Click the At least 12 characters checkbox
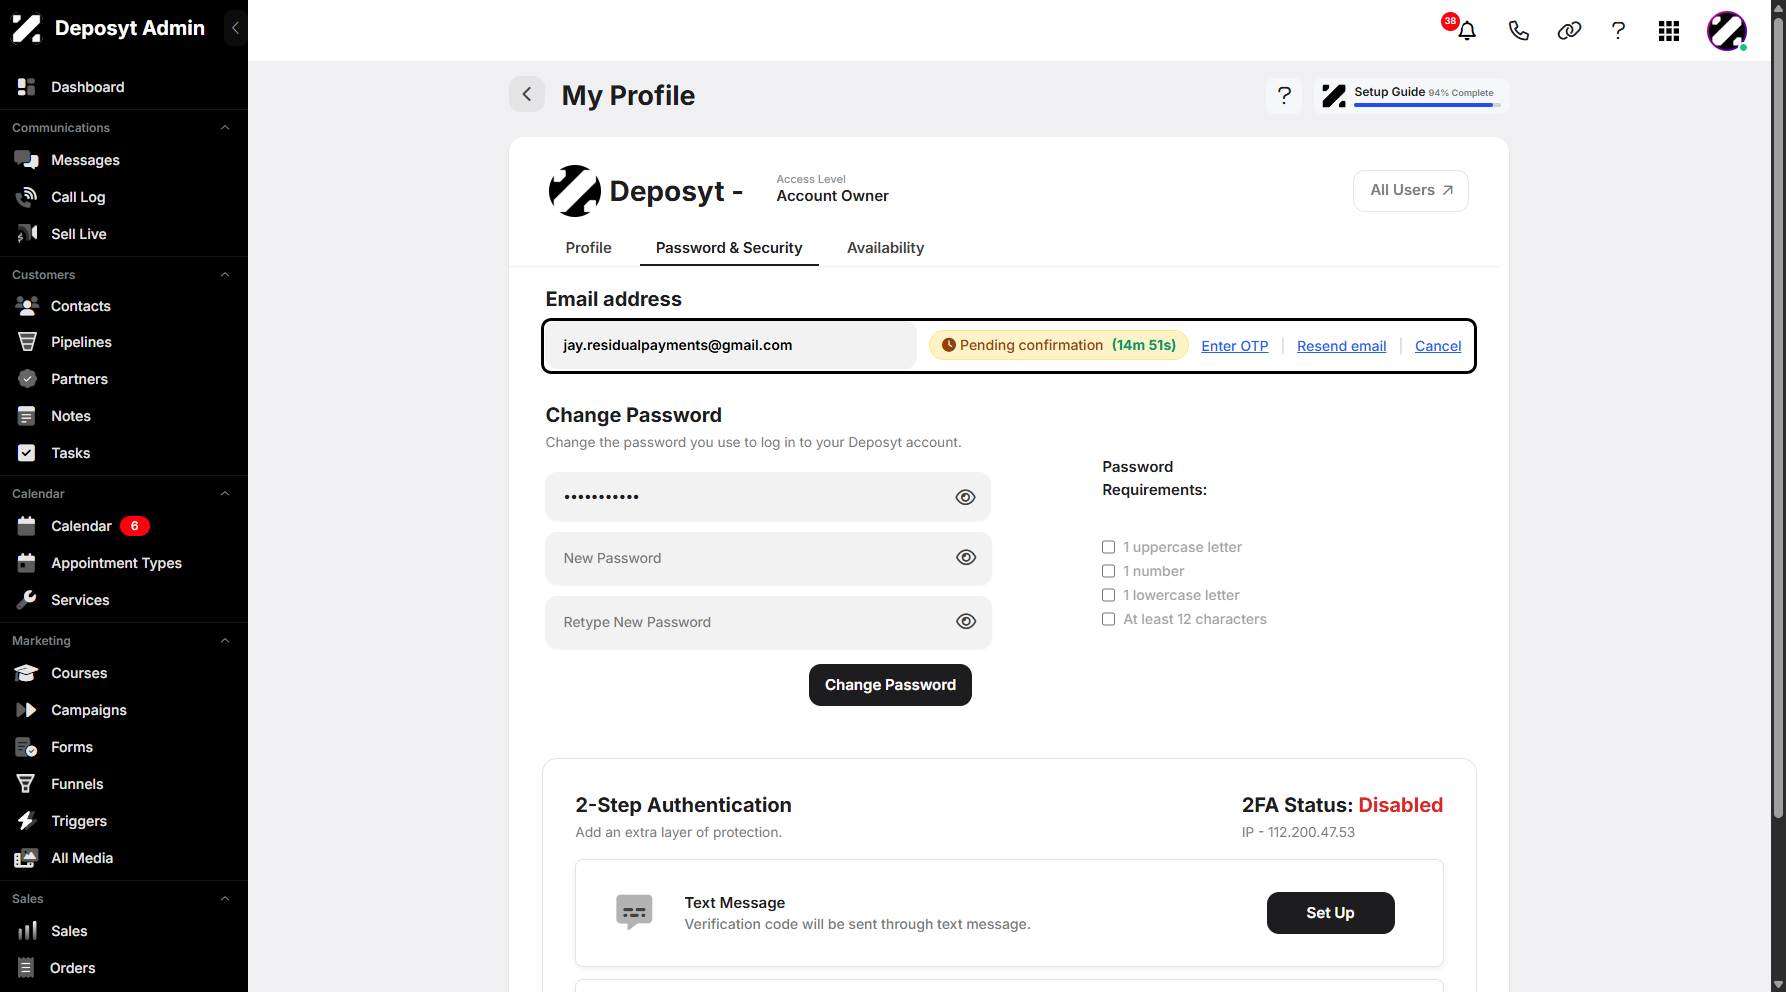 (1108, 619)
